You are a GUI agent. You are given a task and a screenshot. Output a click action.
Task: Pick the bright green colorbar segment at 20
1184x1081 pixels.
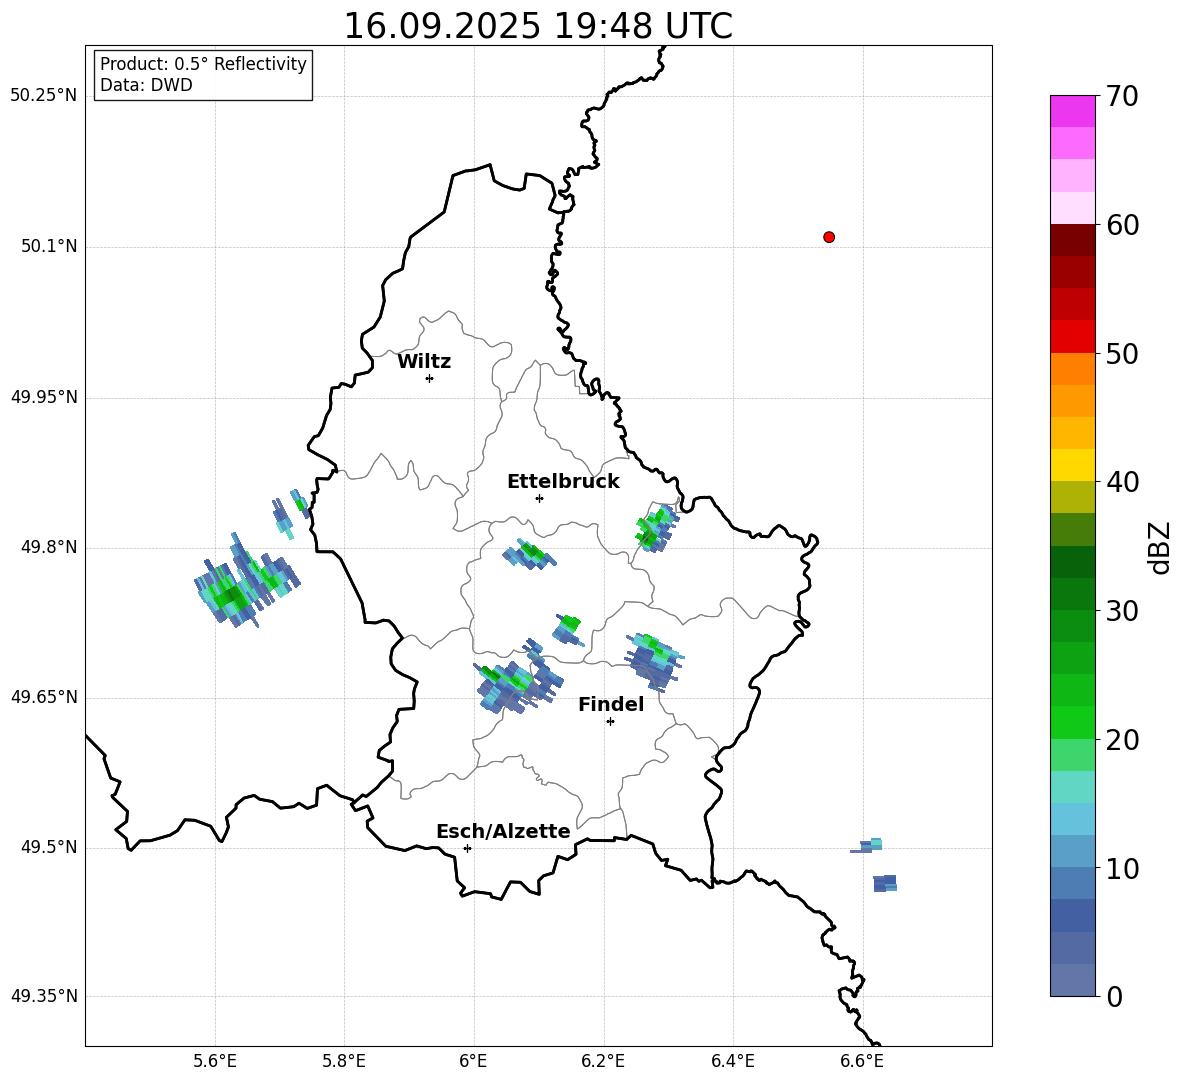(1073, 722)
